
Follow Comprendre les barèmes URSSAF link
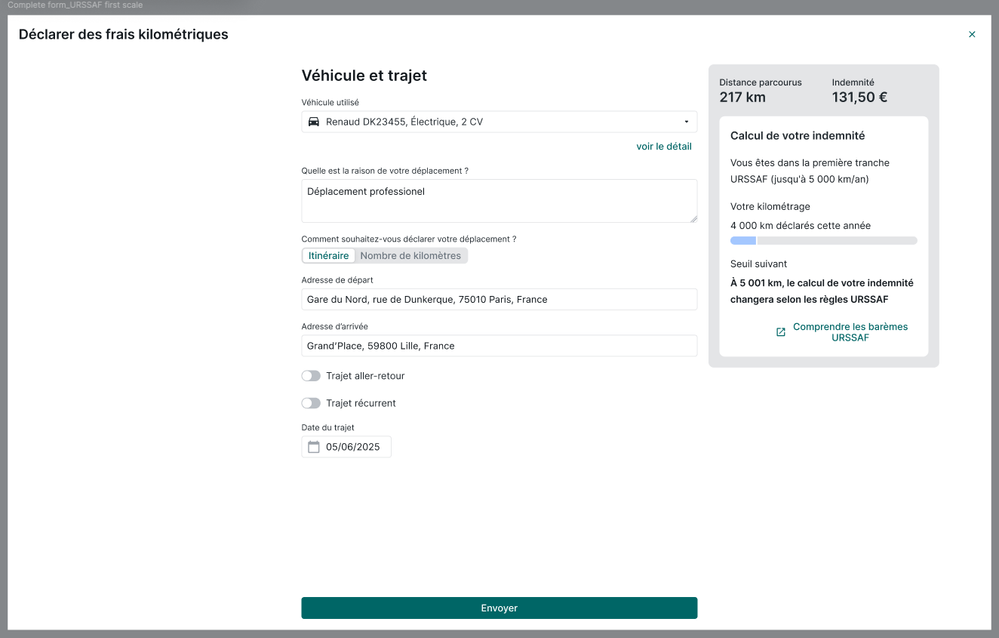pos(850,332)
